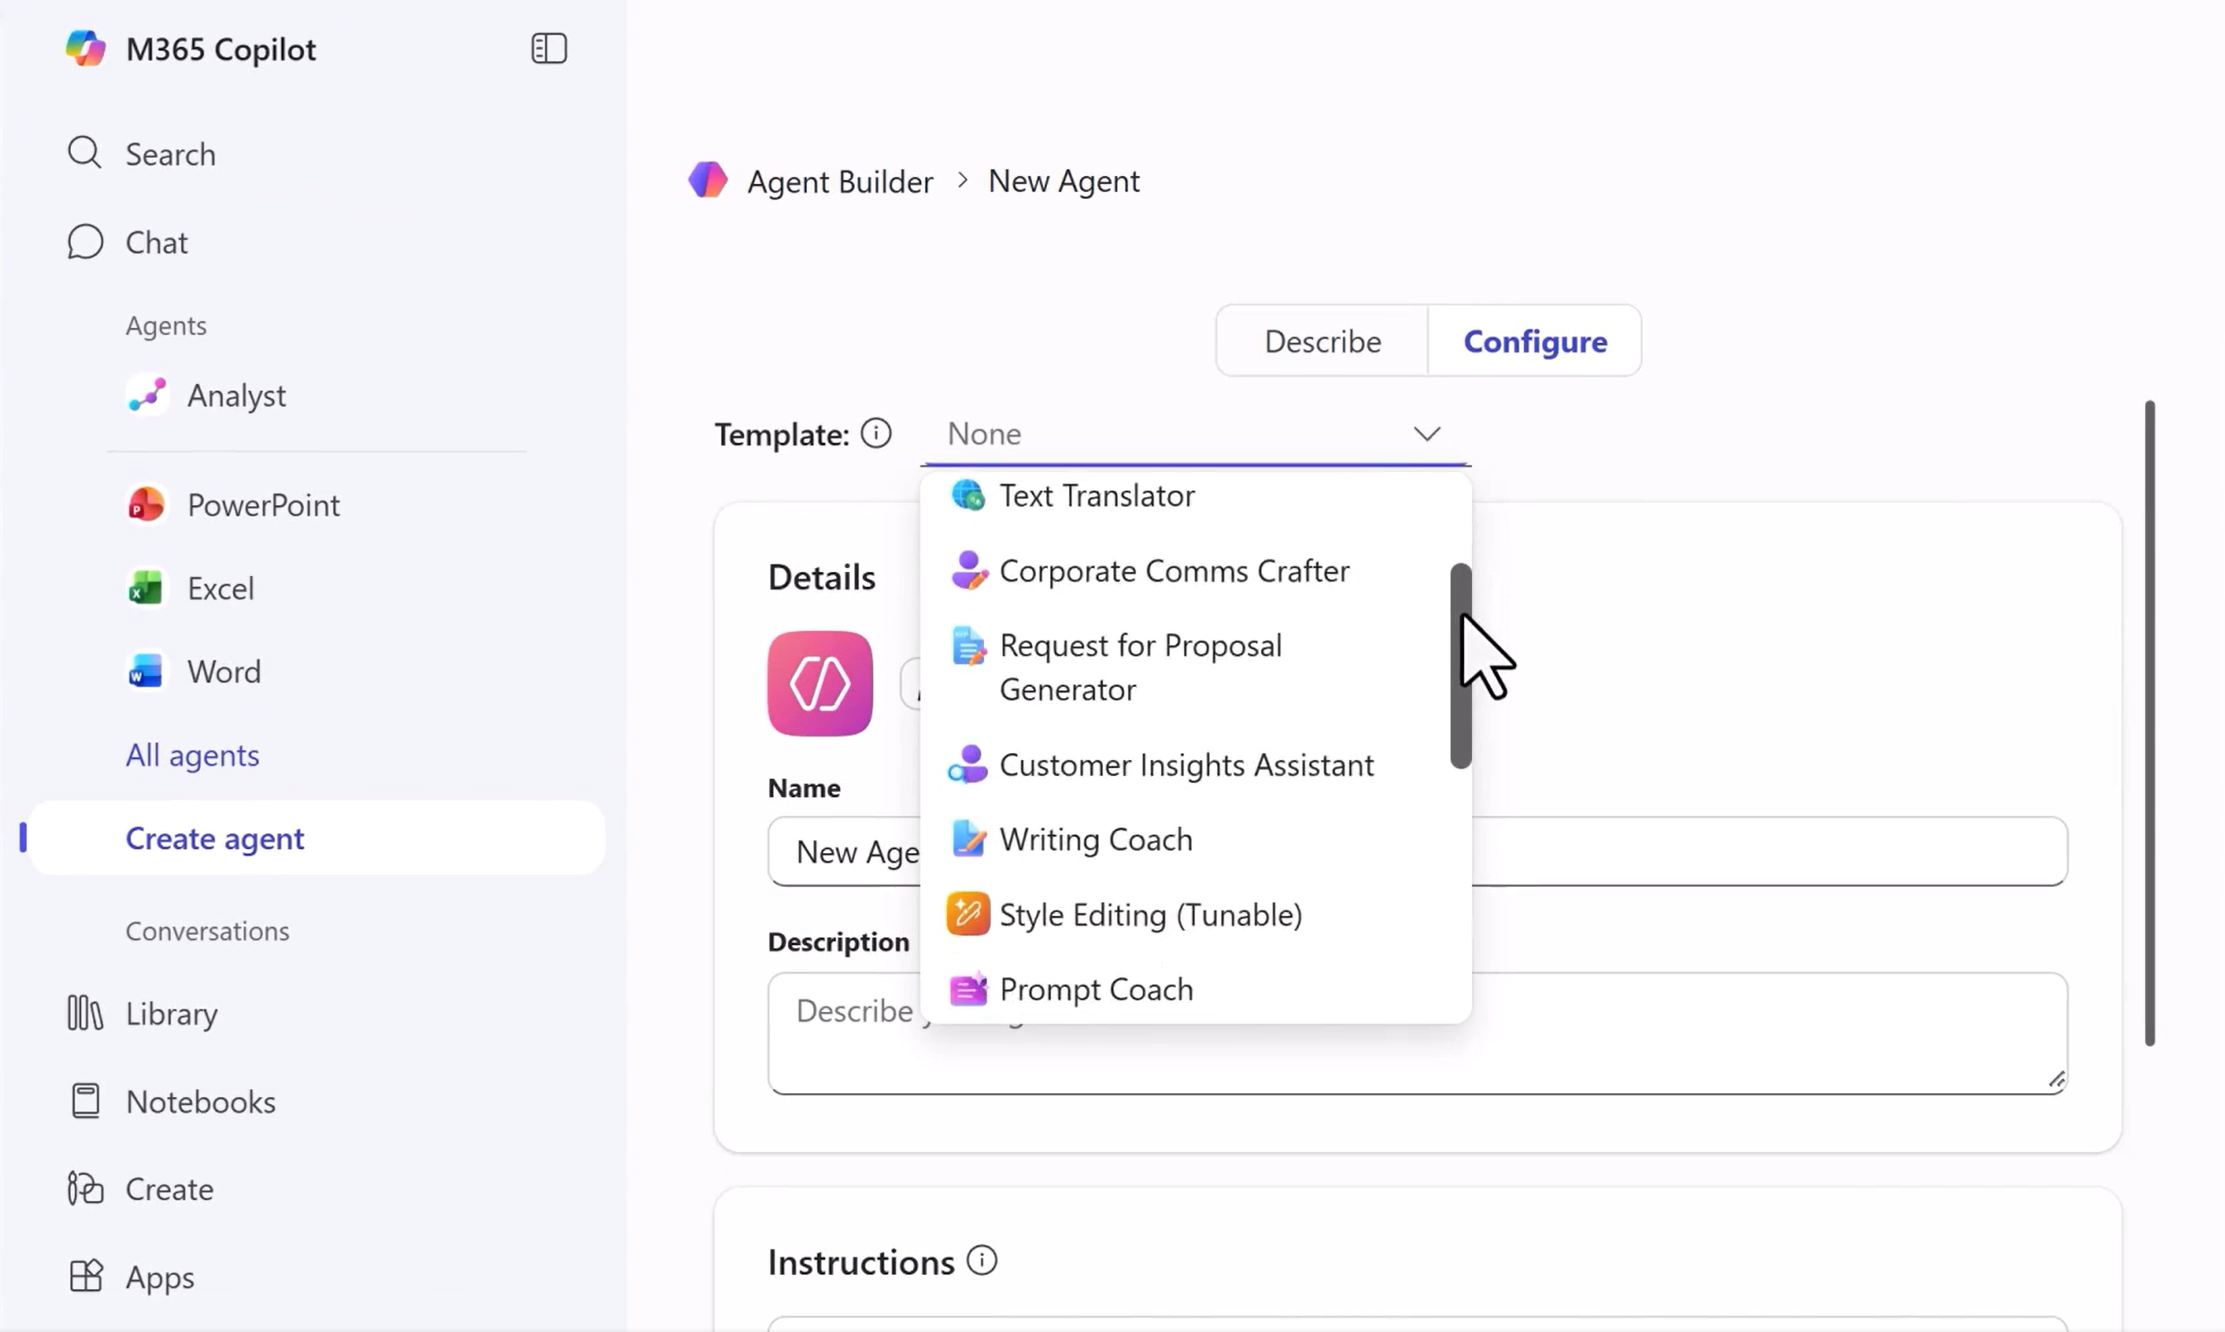Screen dimensions: 2225x1332
Task: Click the Customer Insights Assistant template icon
Action: pyautogui.click(x=967, y=765)
